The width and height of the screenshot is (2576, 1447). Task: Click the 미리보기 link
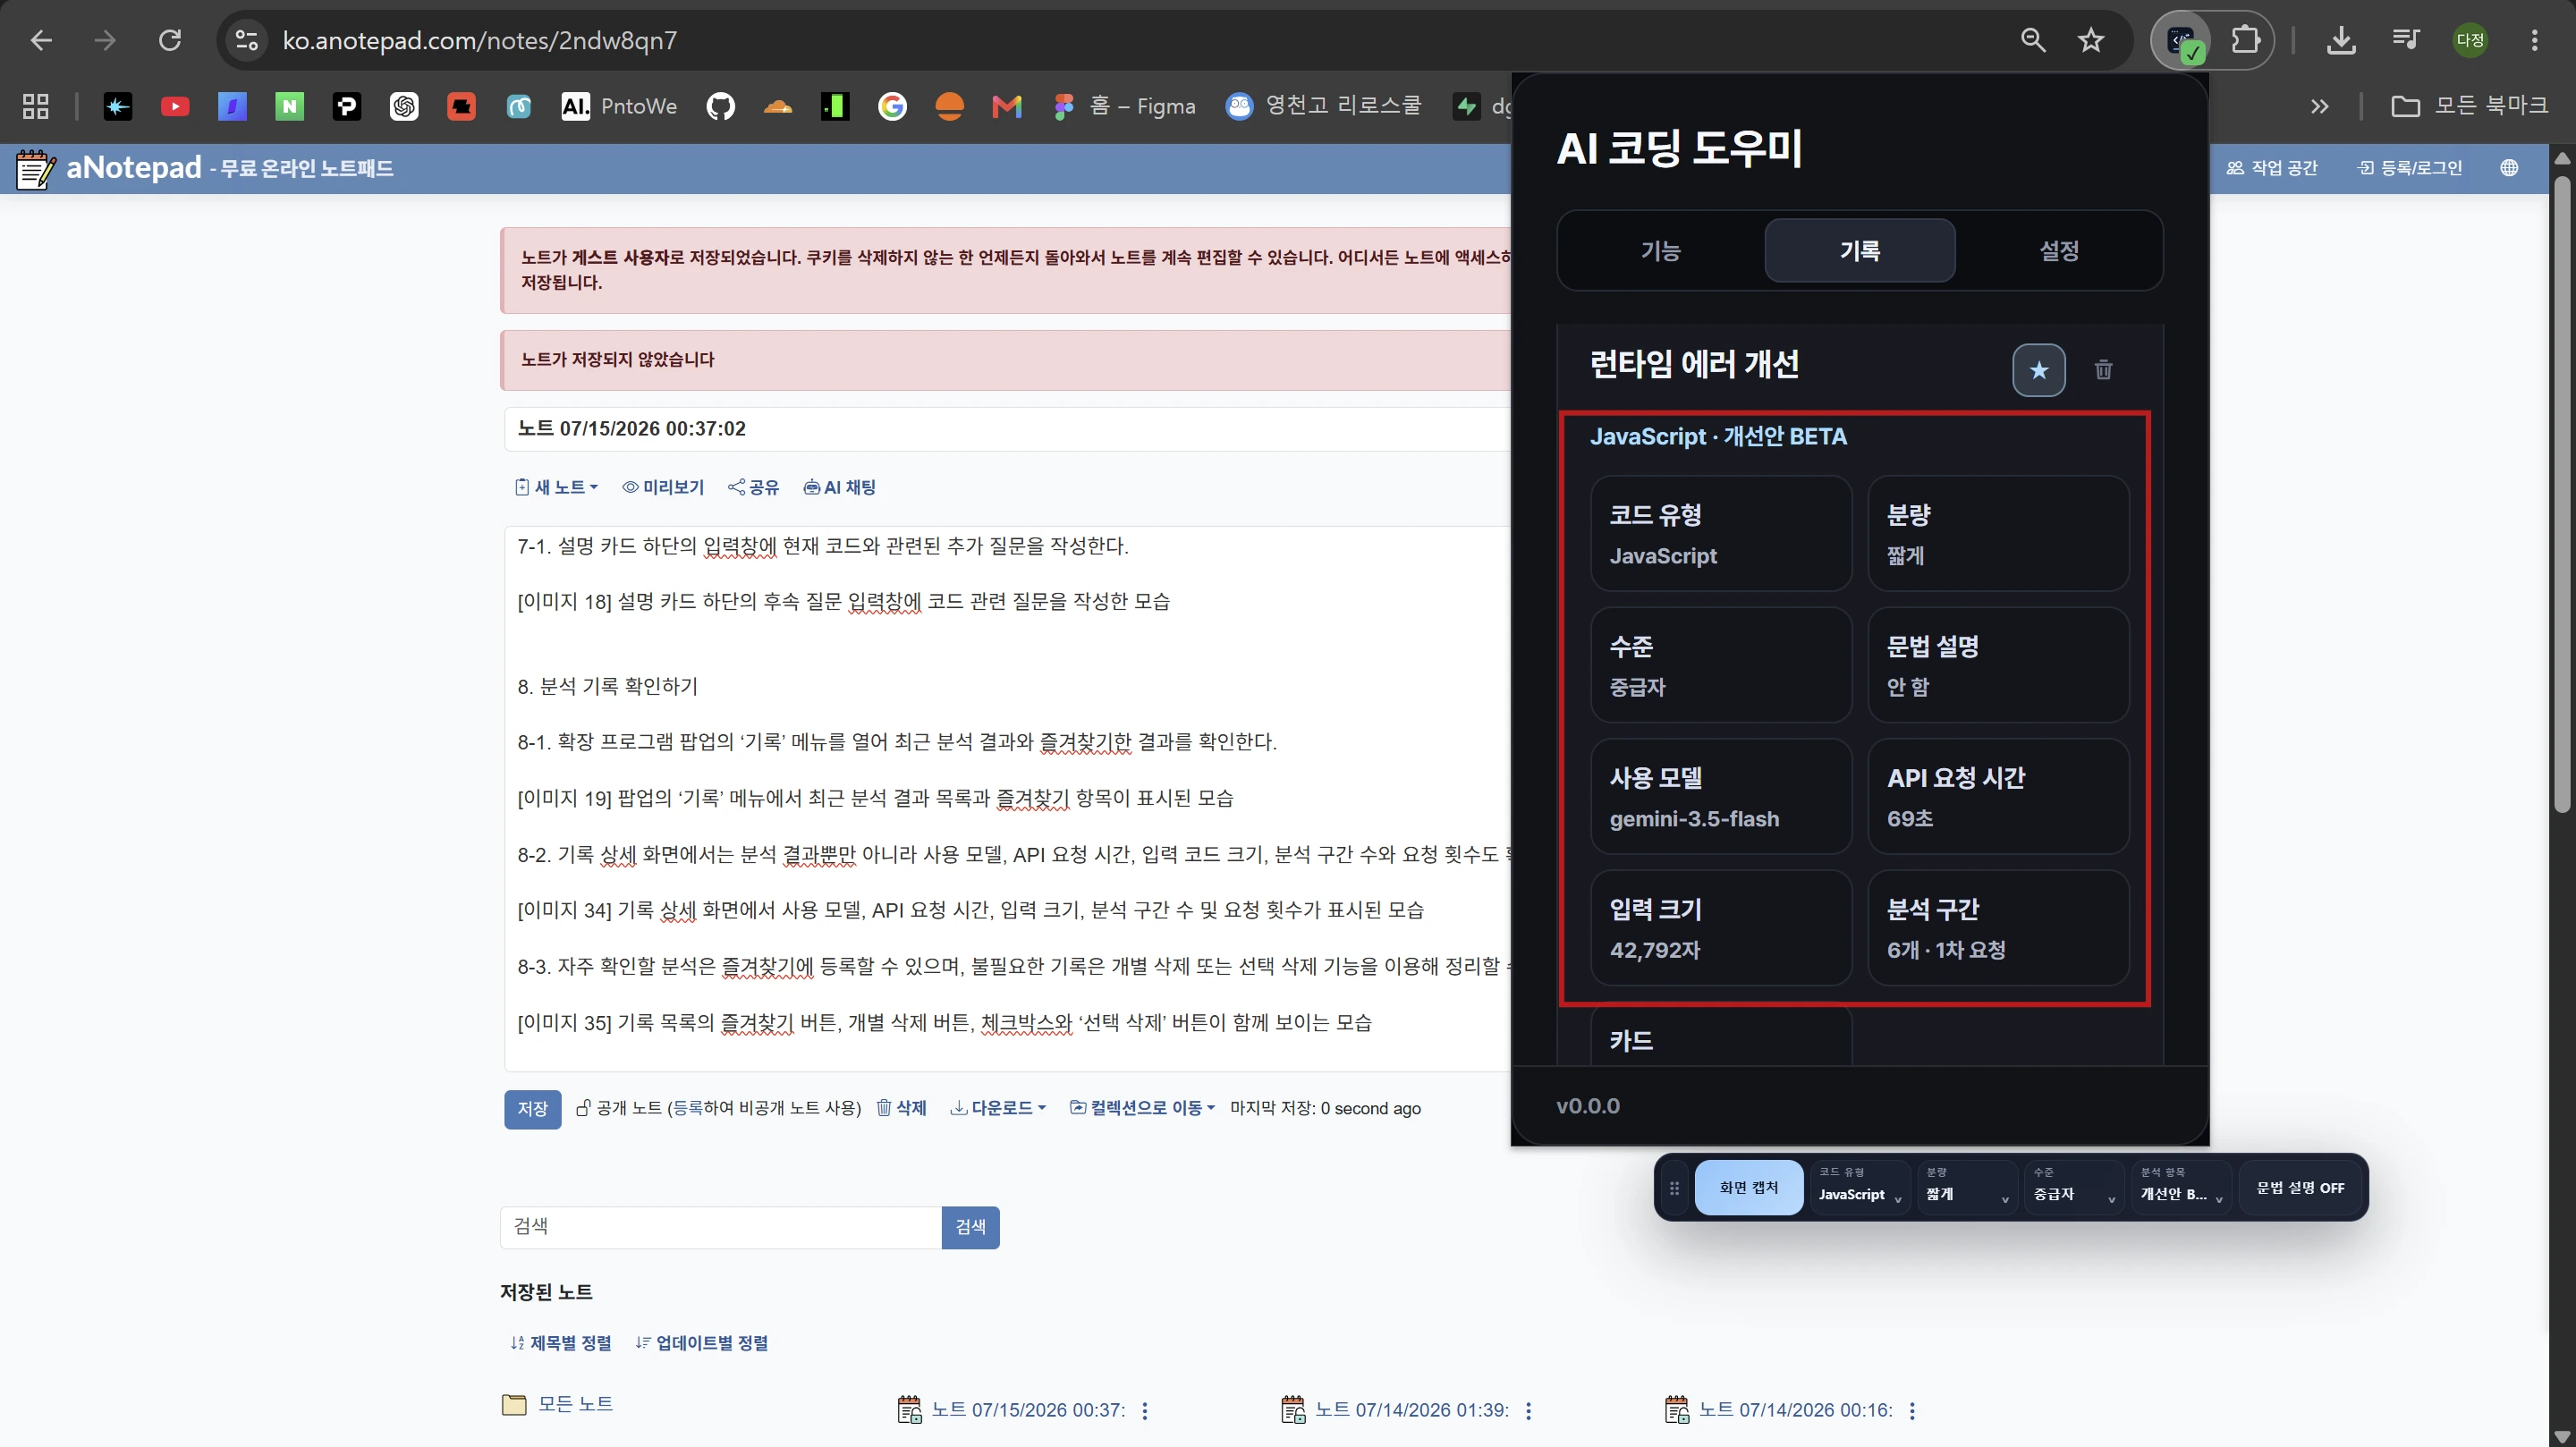pos(663,487)
